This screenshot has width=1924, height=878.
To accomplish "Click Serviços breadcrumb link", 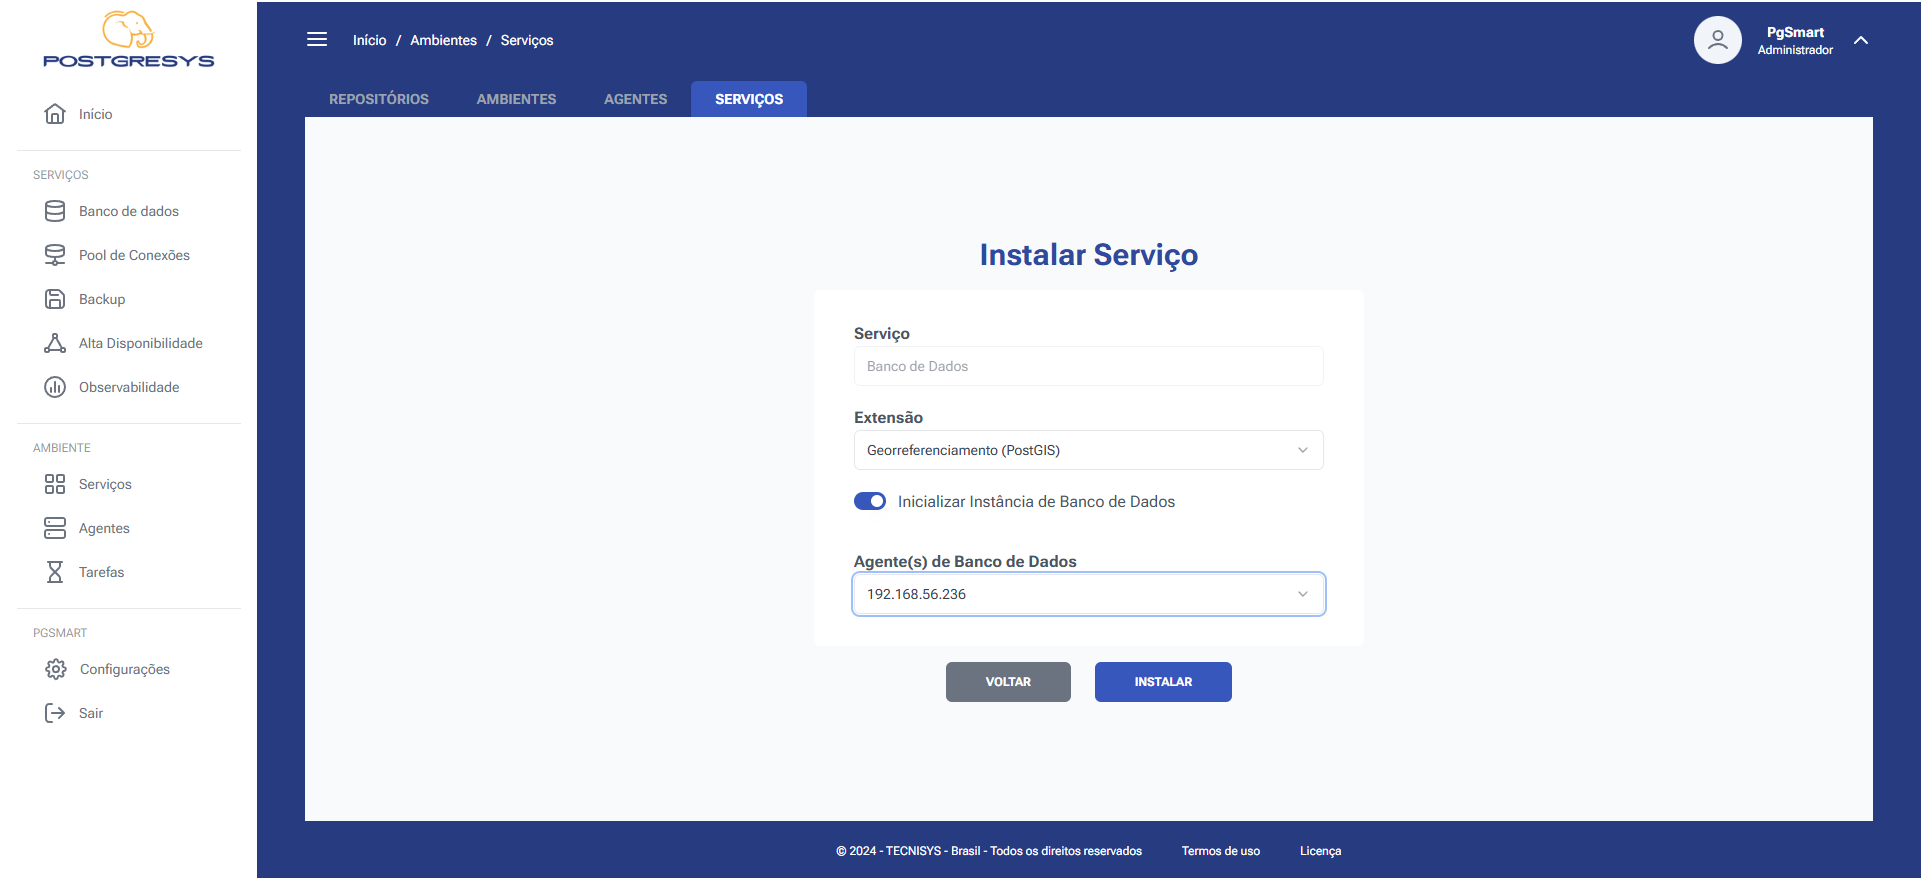I will pyautogui.click(x=527, y=40).
